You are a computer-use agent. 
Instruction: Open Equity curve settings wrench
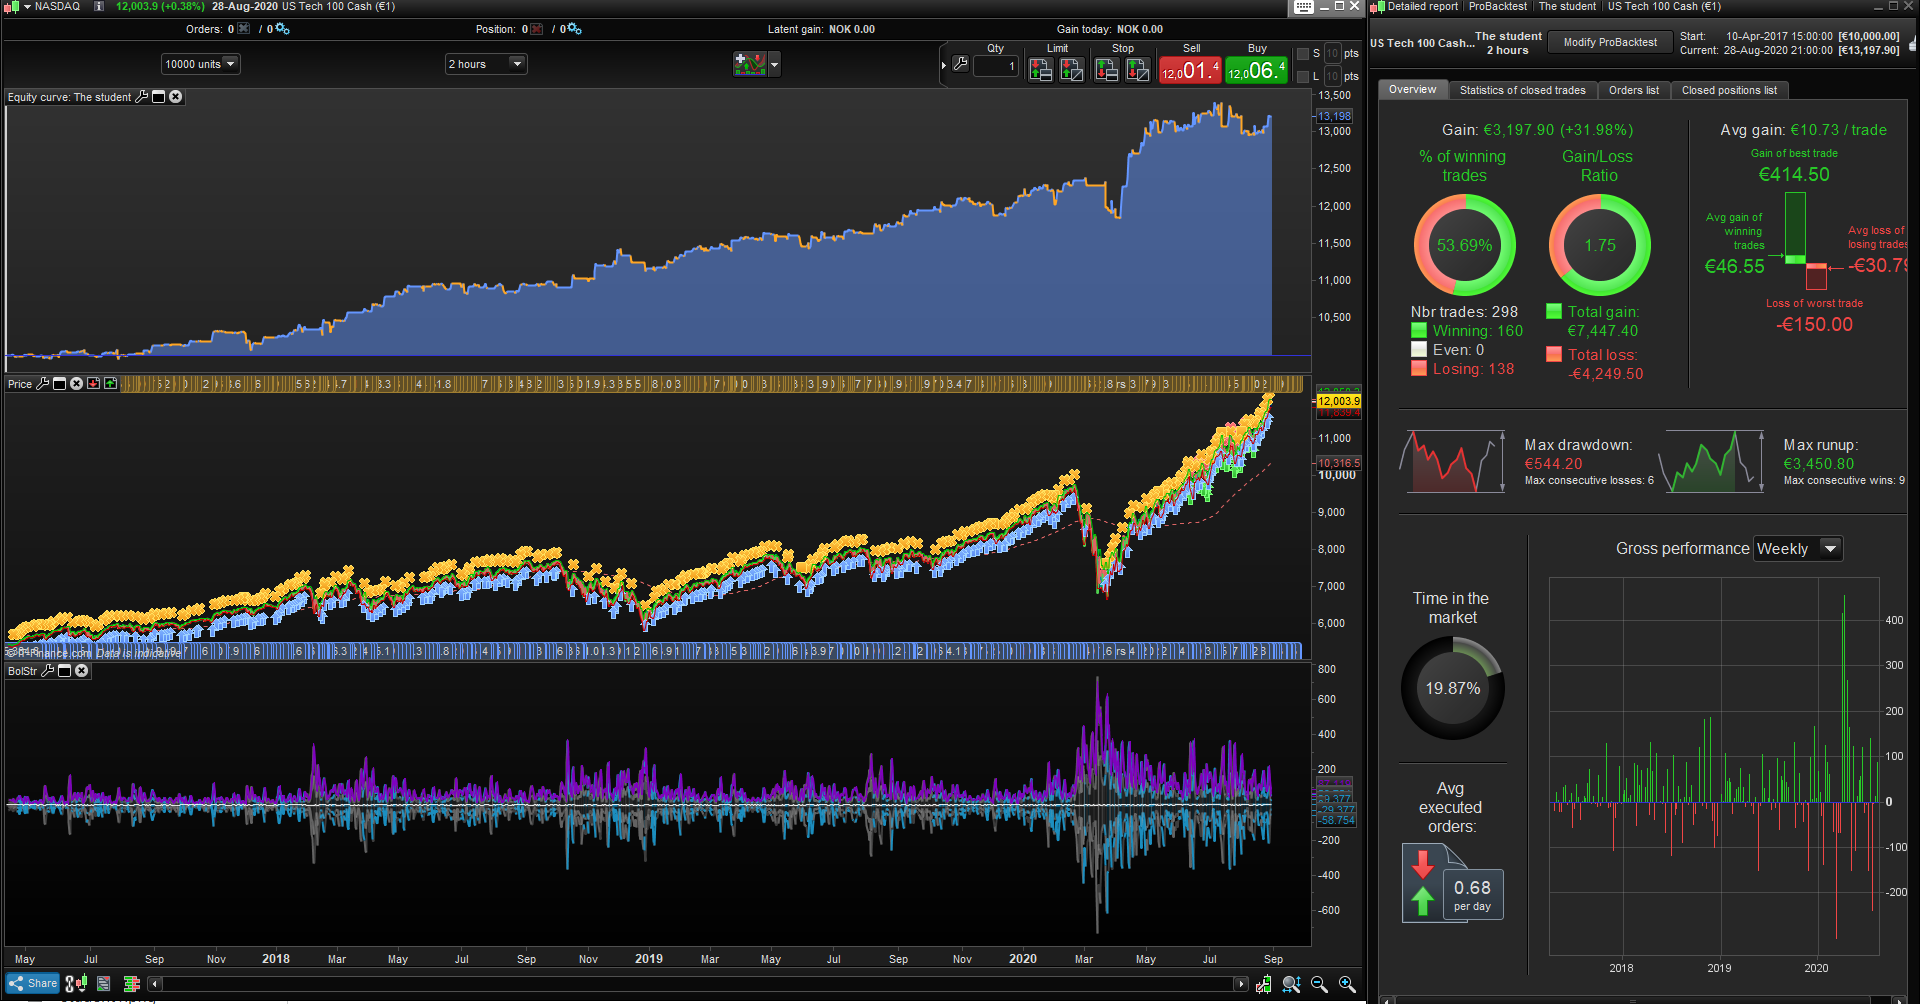(142, 97)
